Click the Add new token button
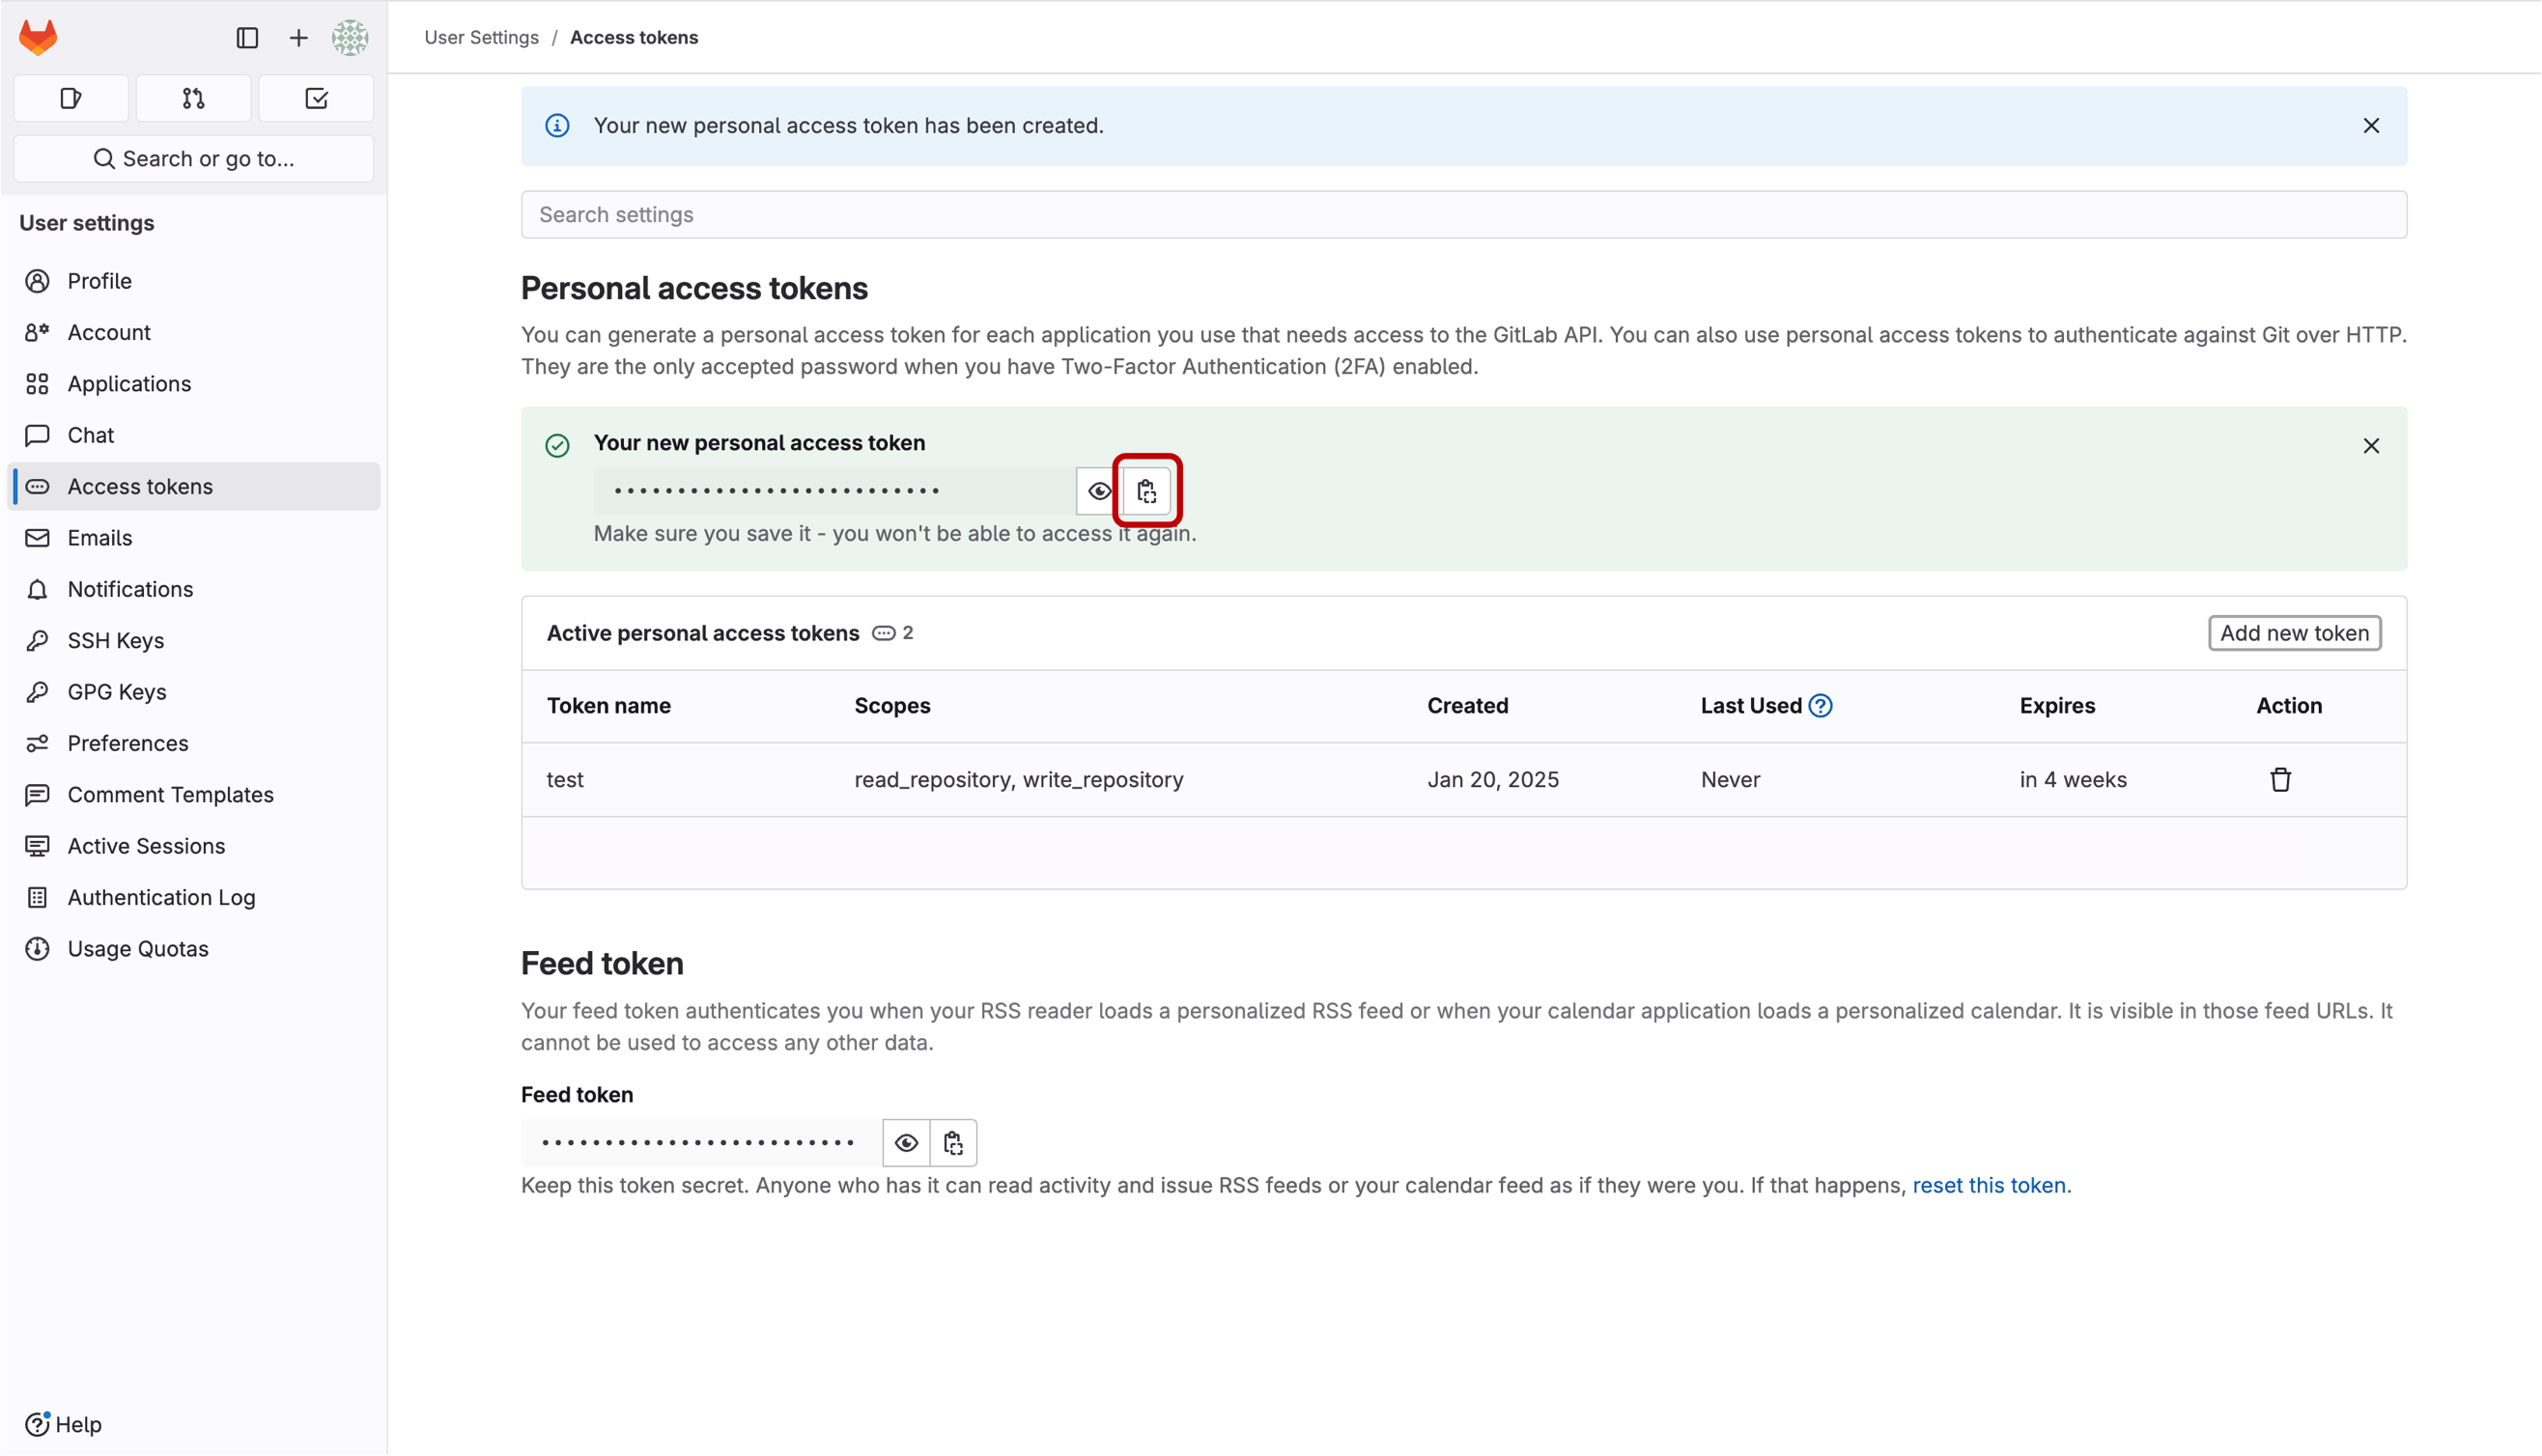 point(2293,633)
